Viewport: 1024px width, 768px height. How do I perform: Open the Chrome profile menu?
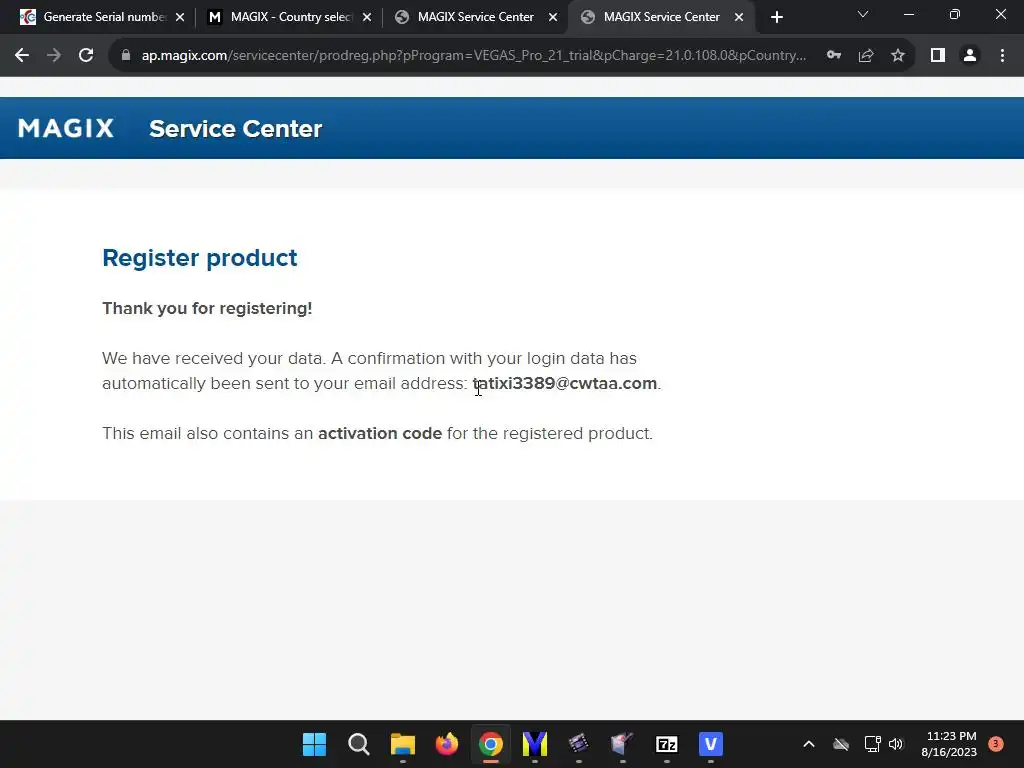[970, 56]
